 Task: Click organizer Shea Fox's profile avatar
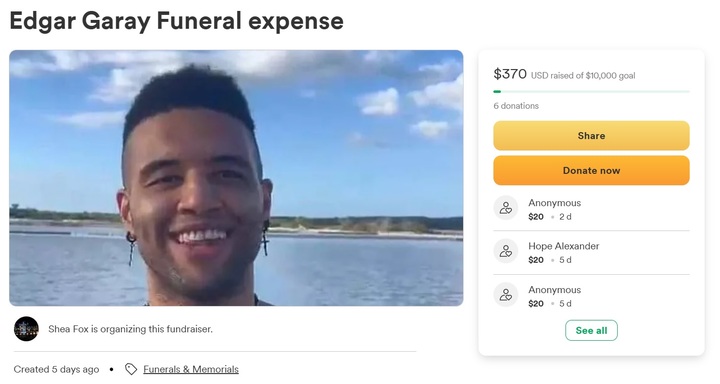[x=26, y=329]
